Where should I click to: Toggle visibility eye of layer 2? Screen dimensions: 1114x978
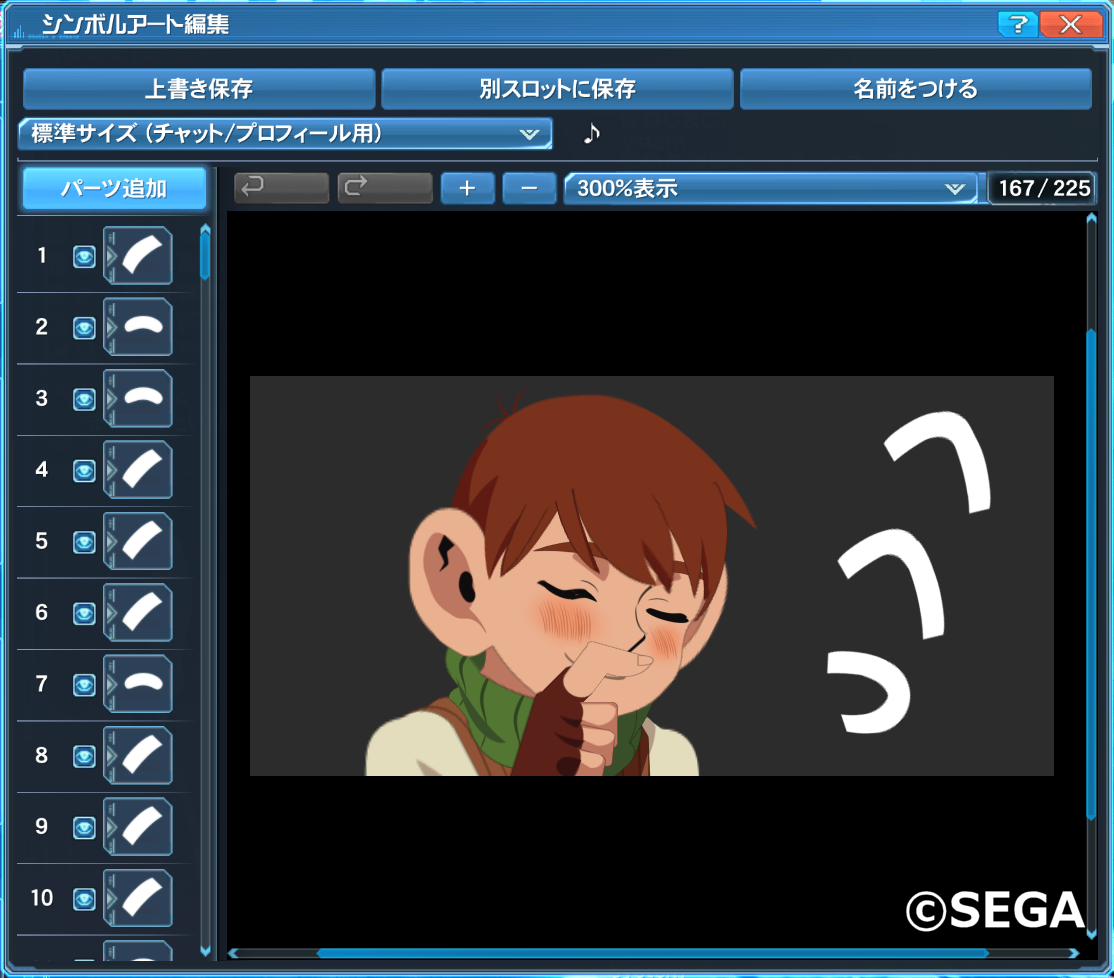[x=84, y=328]
